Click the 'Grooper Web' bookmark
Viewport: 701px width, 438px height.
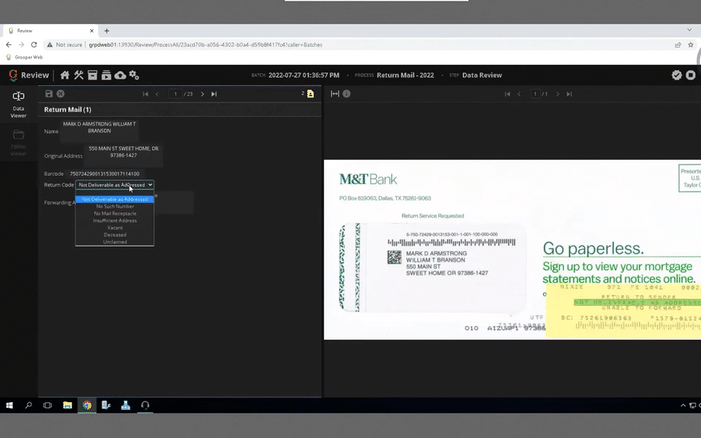(24, 57)
